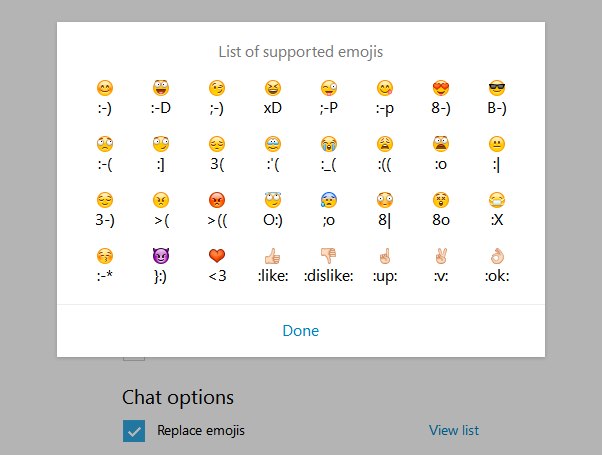Click the loudly crying emoji :_(

pos(329,144)
